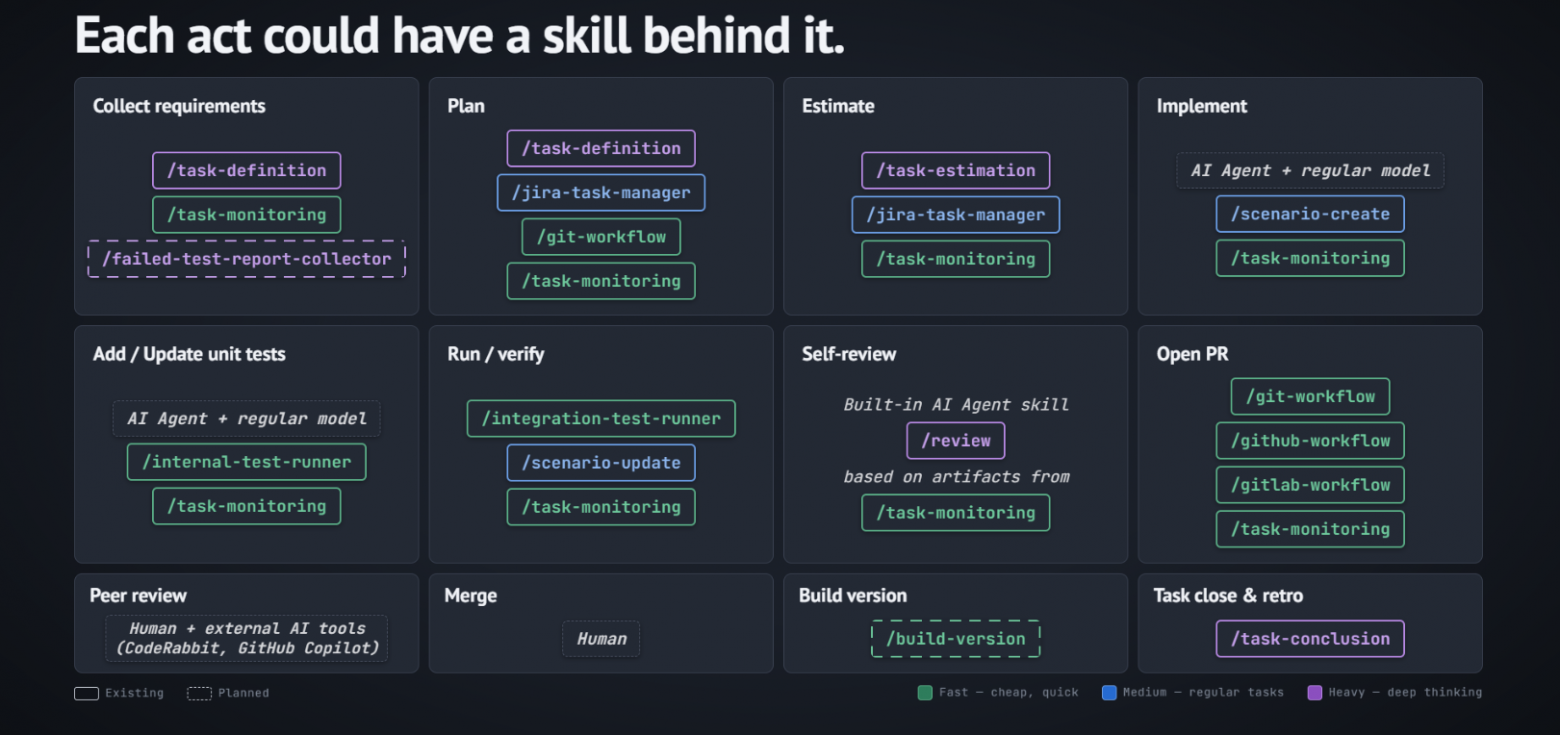This screenshot has height=735, width=1560.
Task: Click /scenario-update skill chip
Action: [601, 463]
